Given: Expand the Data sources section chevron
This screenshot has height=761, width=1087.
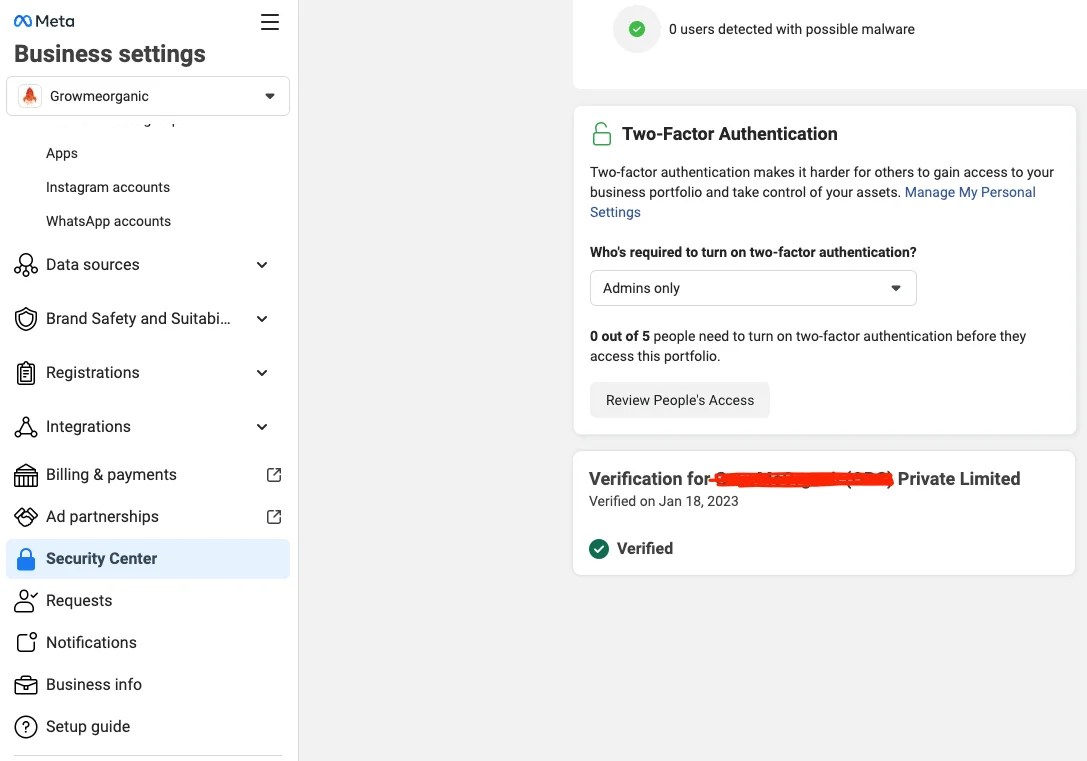Looking at the screenshot, I should tap(262, 265).
